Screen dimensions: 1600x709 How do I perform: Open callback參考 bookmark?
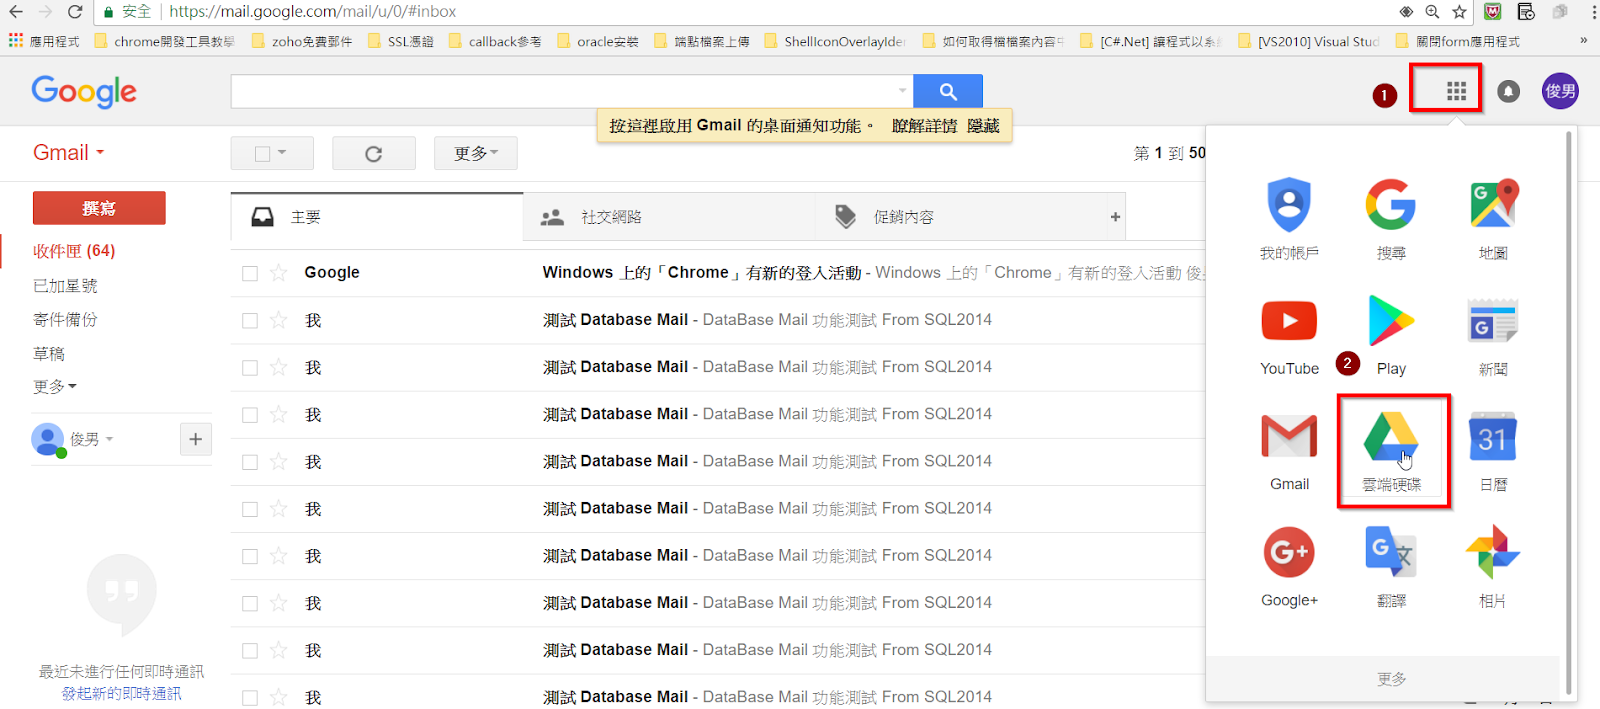tap(495, 41)
